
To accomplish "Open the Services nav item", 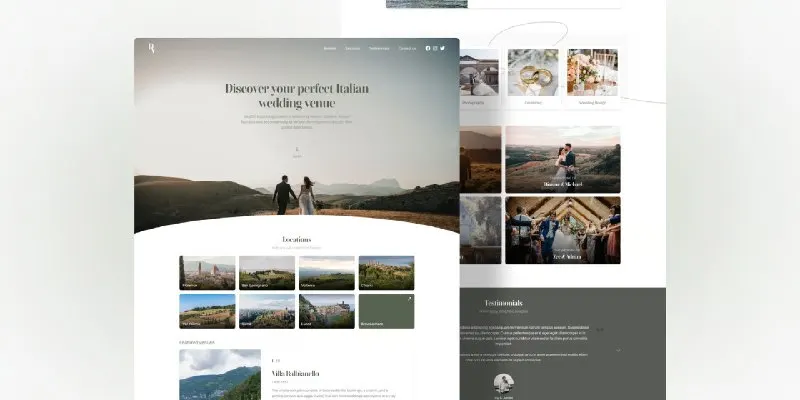I will (x=353, y=48).
